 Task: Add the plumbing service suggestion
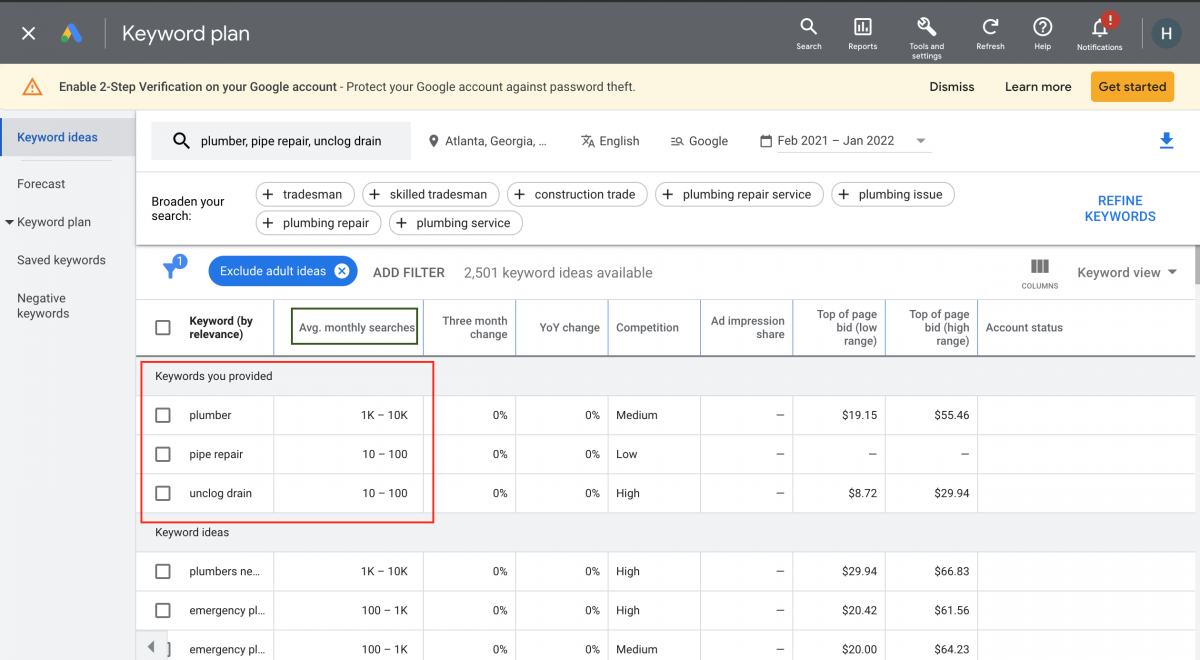click(x=455, y=223)
